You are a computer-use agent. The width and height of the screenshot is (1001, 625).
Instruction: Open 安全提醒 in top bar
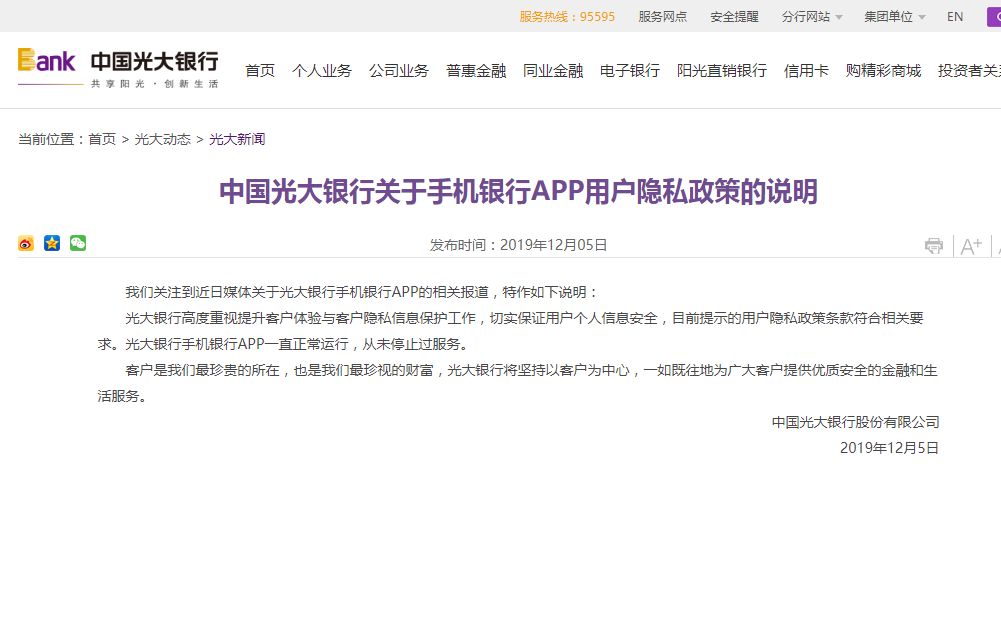734,17
